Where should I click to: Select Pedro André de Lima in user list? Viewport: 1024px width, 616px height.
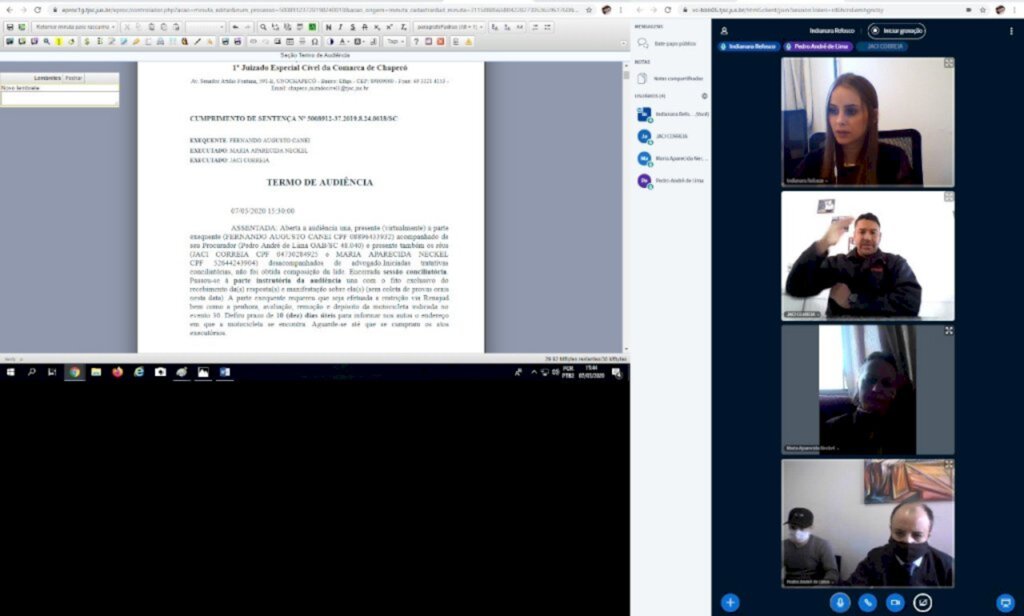tap(678, 181)
